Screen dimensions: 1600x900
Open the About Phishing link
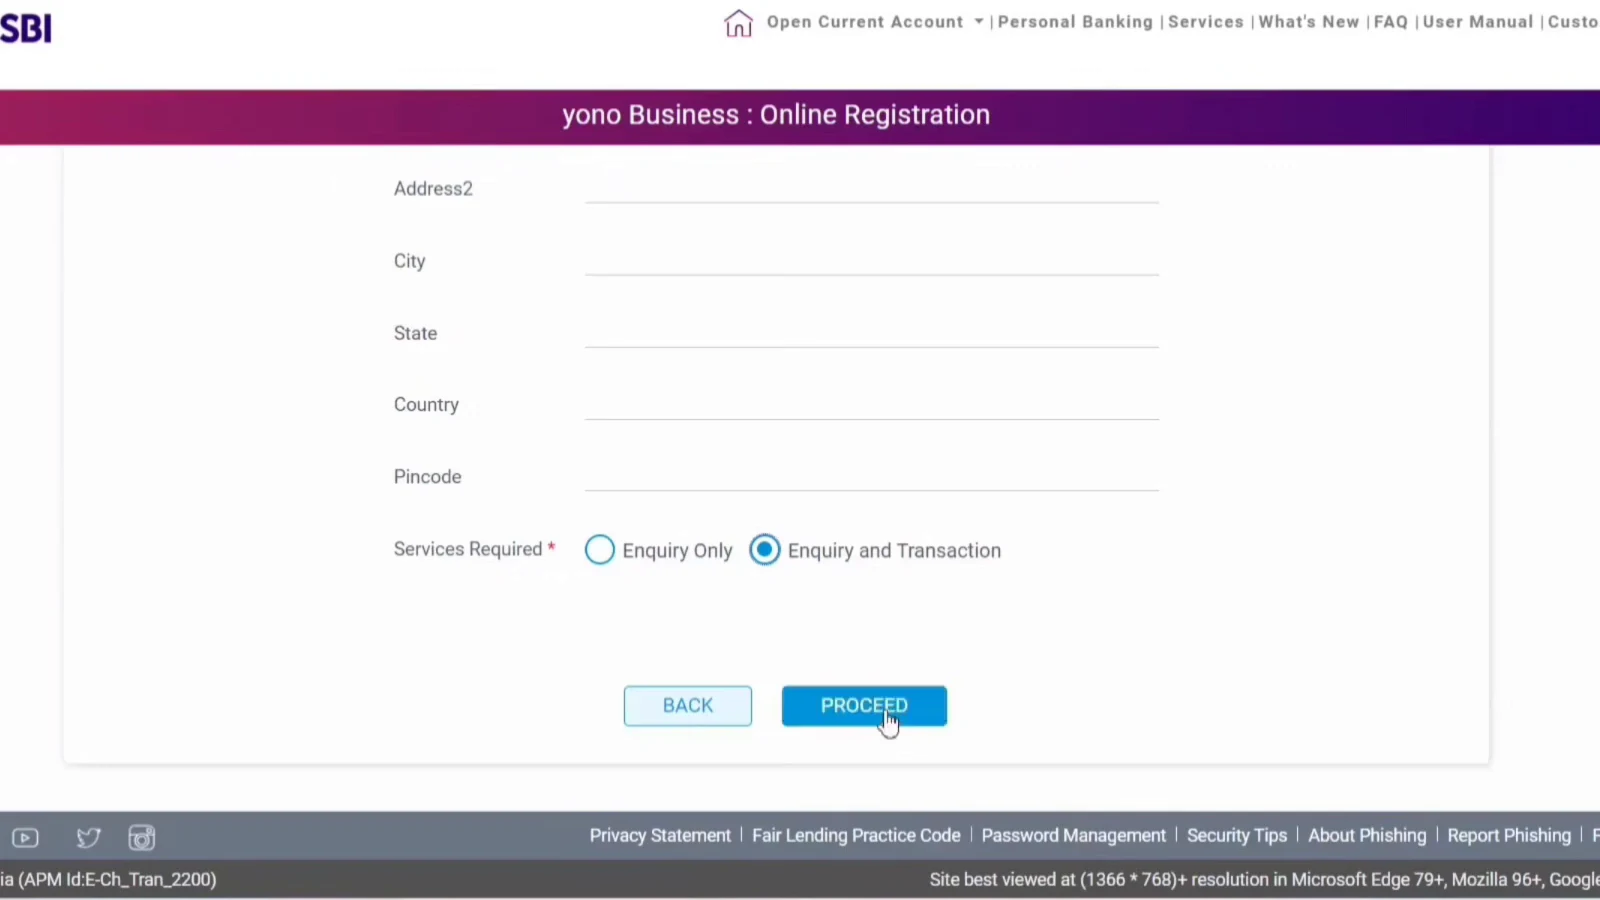coord(1367,836)
